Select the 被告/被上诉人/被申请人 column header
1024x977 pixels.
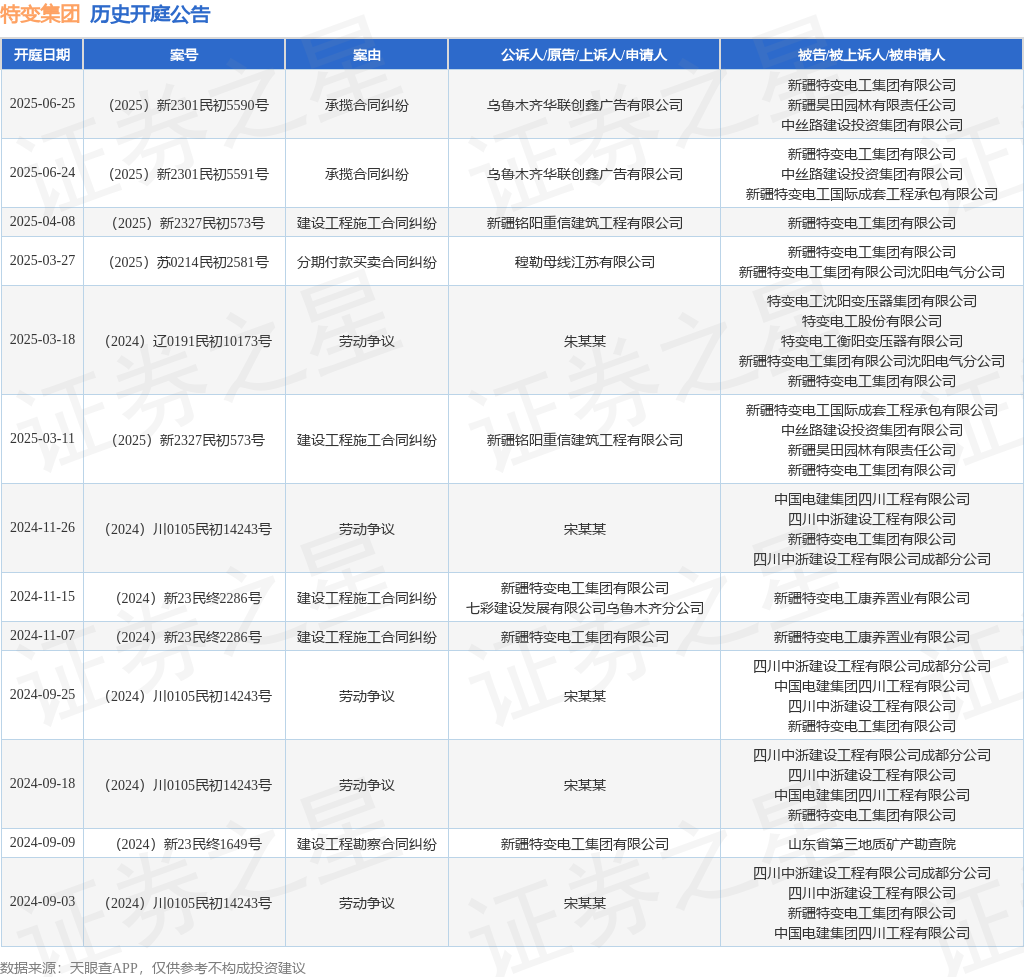(x=871, y=55)
